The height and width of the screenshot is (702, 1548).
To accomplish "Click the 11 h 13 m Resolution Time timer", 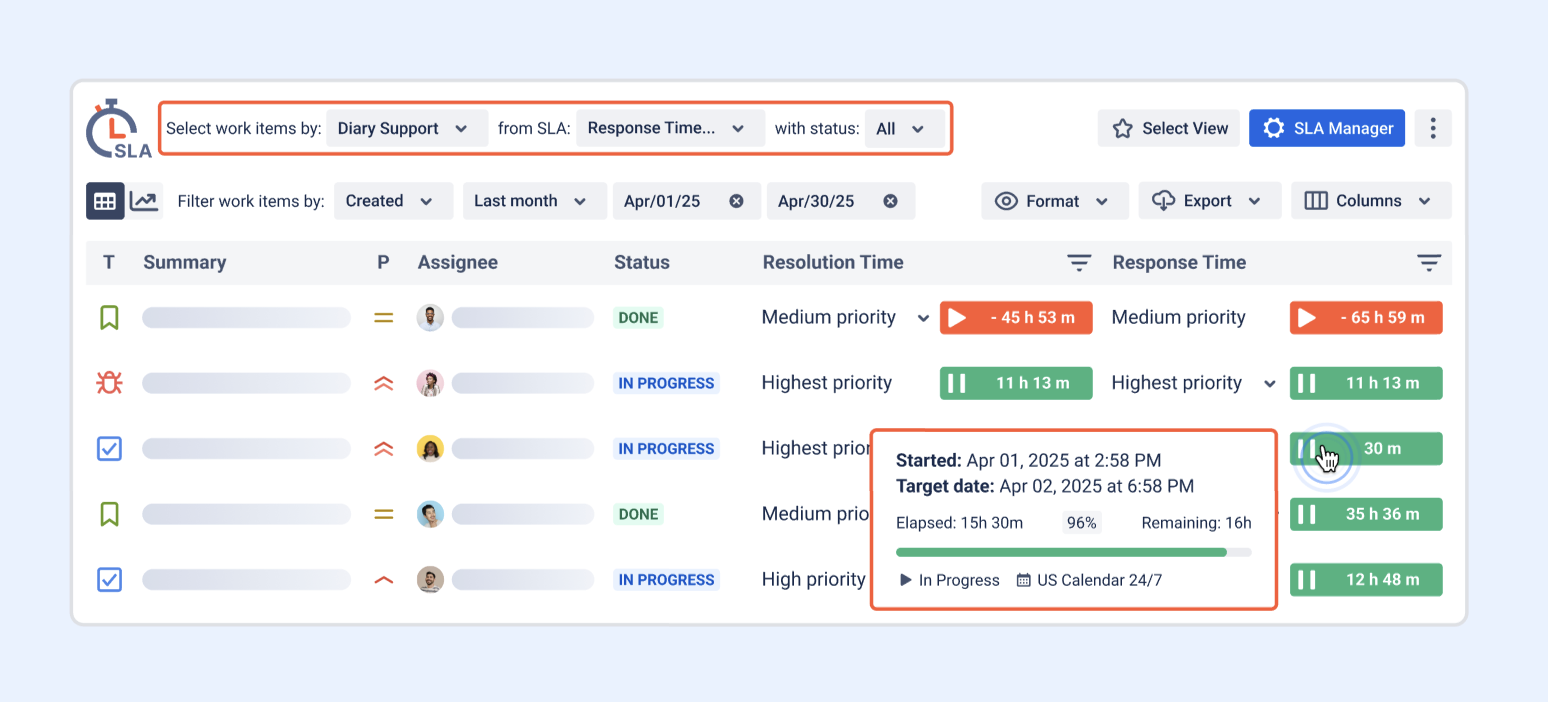I will click(x=1016, y=383).
